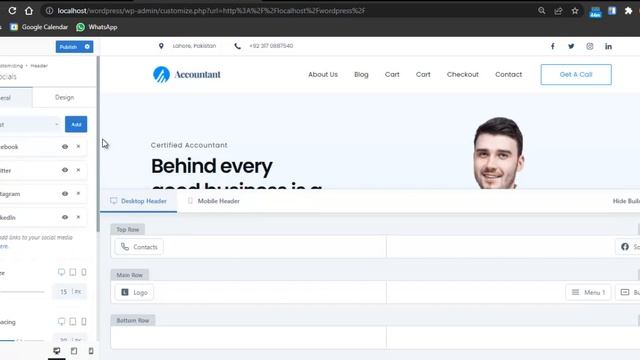Reload the page with browser refresh icon
The image size is (640, 360).
tap(12, 11)
